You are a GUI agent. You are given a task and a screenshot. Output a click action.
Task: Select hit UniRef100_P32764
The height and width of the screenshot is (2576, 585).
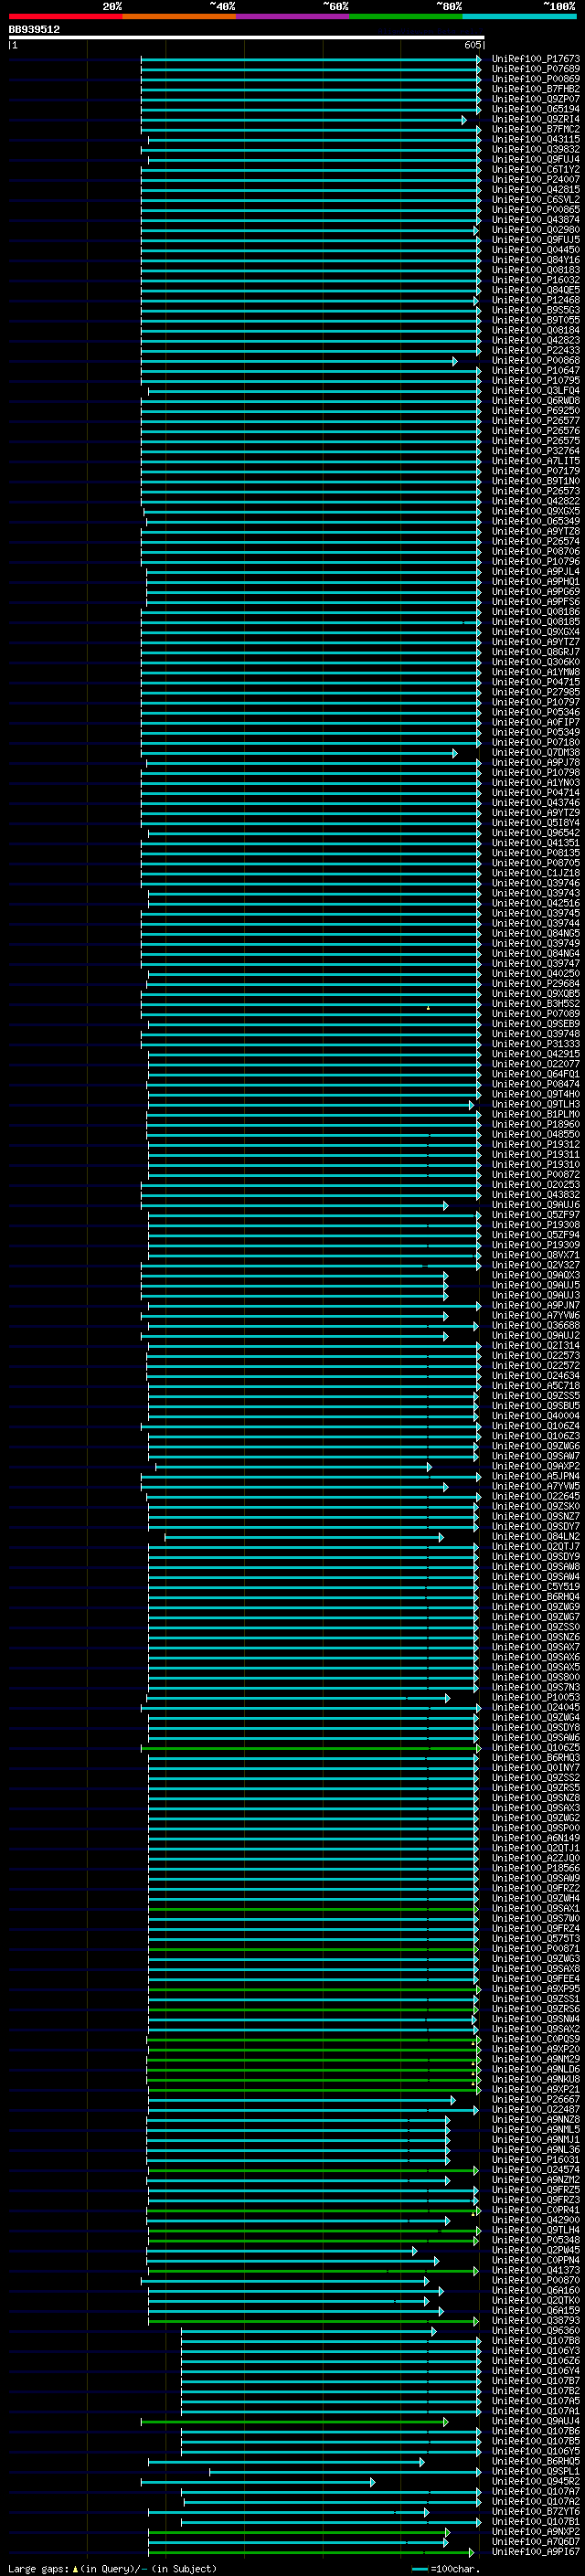pyautogui.click(x=535, y=451)
